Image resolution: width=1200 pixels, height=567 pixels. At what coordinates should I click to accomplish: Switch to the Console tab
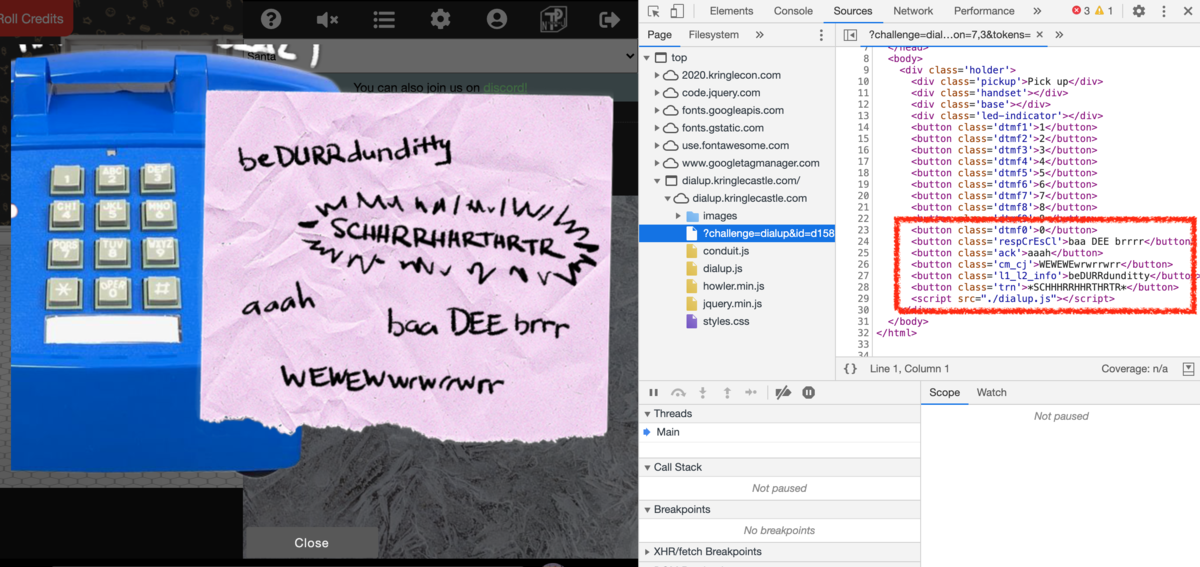[793, 11]
